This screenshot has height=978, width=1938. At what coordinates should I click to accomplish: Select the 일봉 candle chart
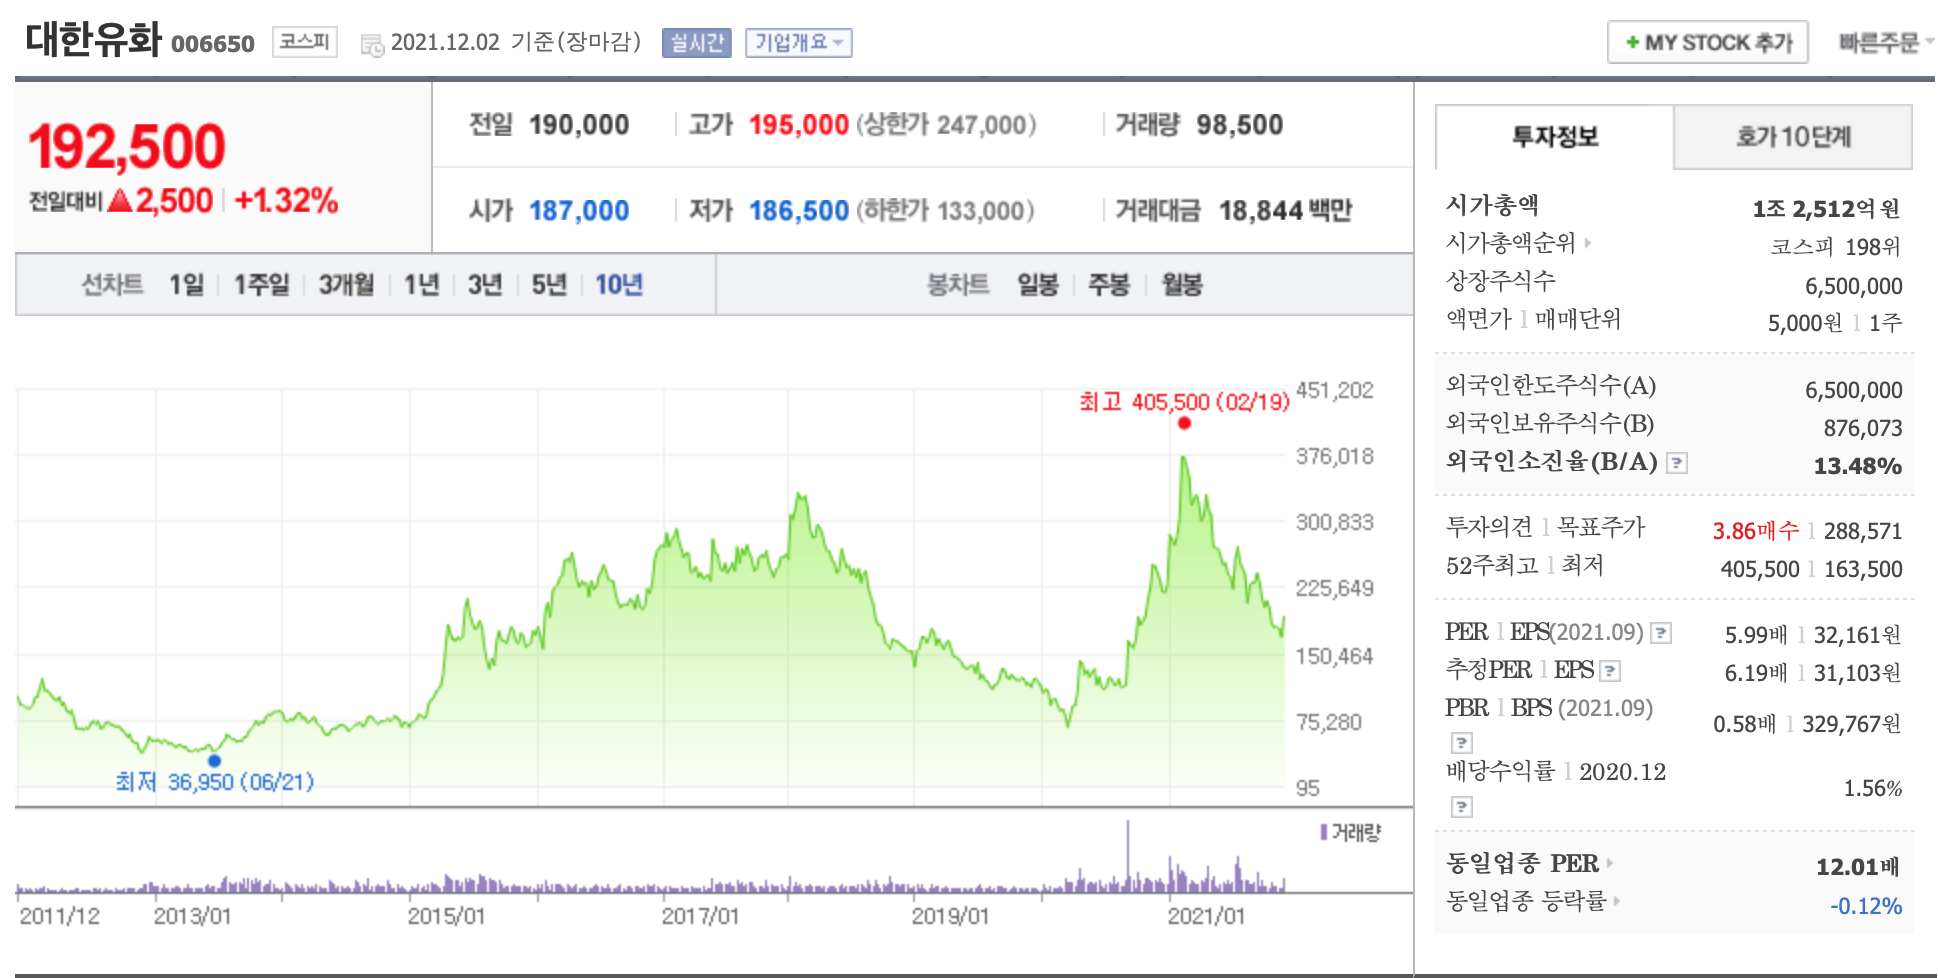1038,285
